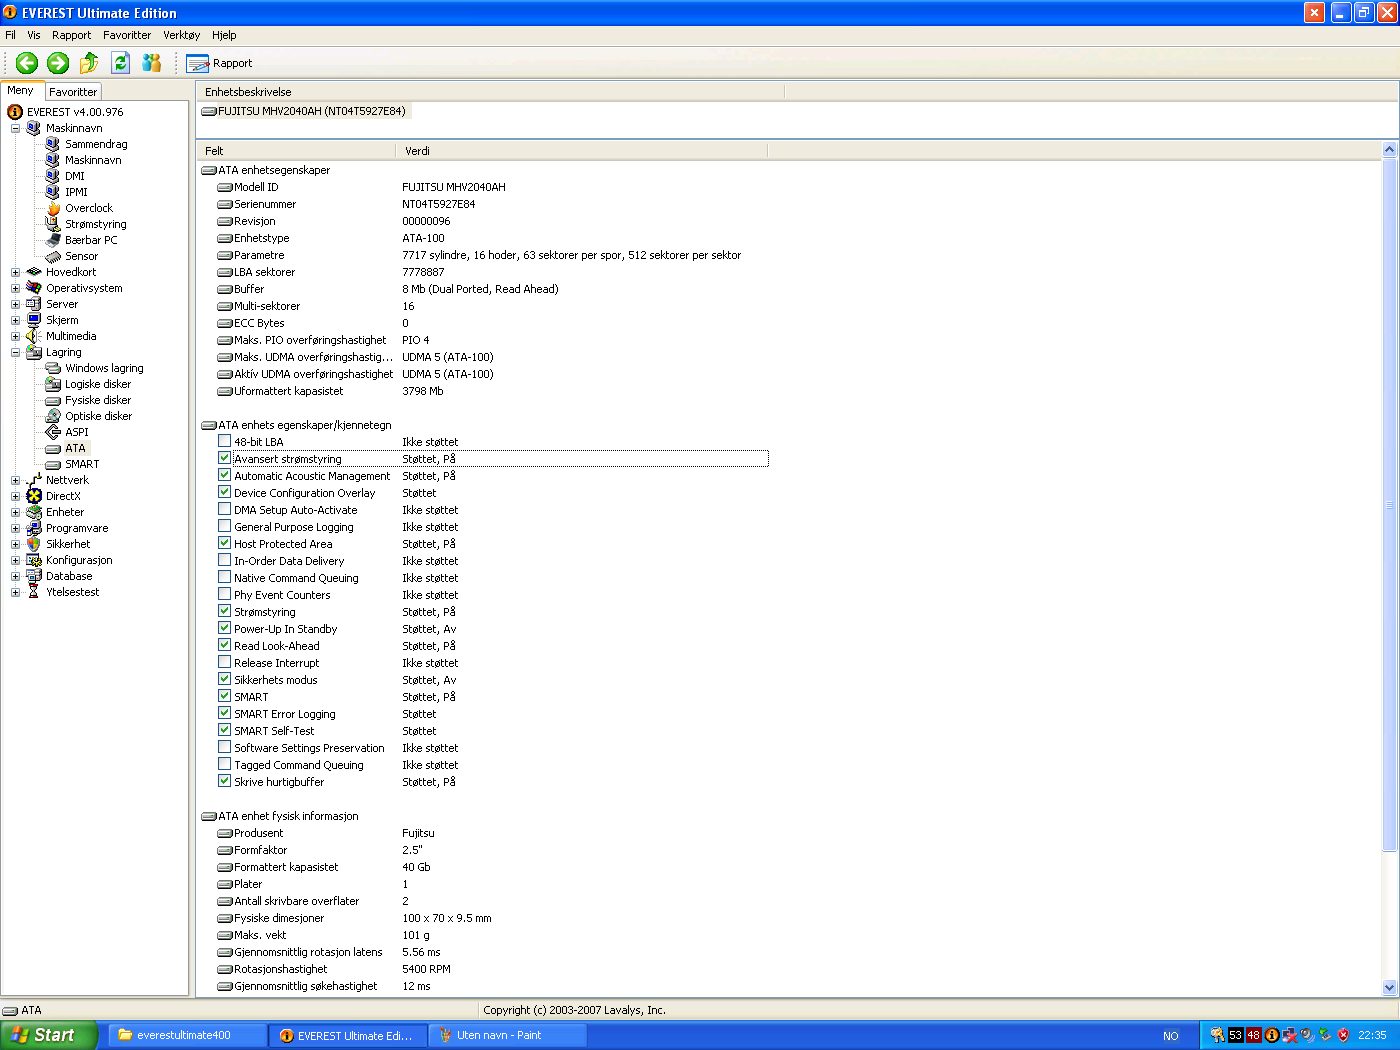Viewport: 1400px width, 1050px height.
Task: Select the Sensor icon in tree
Action: coord(53,256)
